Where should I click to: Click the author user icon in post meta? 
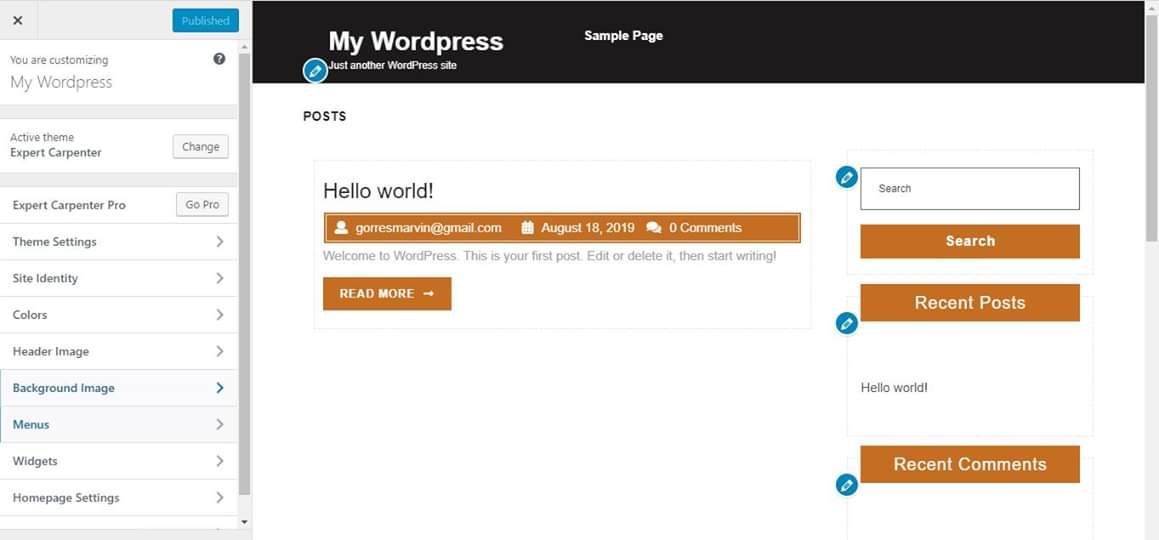[341, 228]
